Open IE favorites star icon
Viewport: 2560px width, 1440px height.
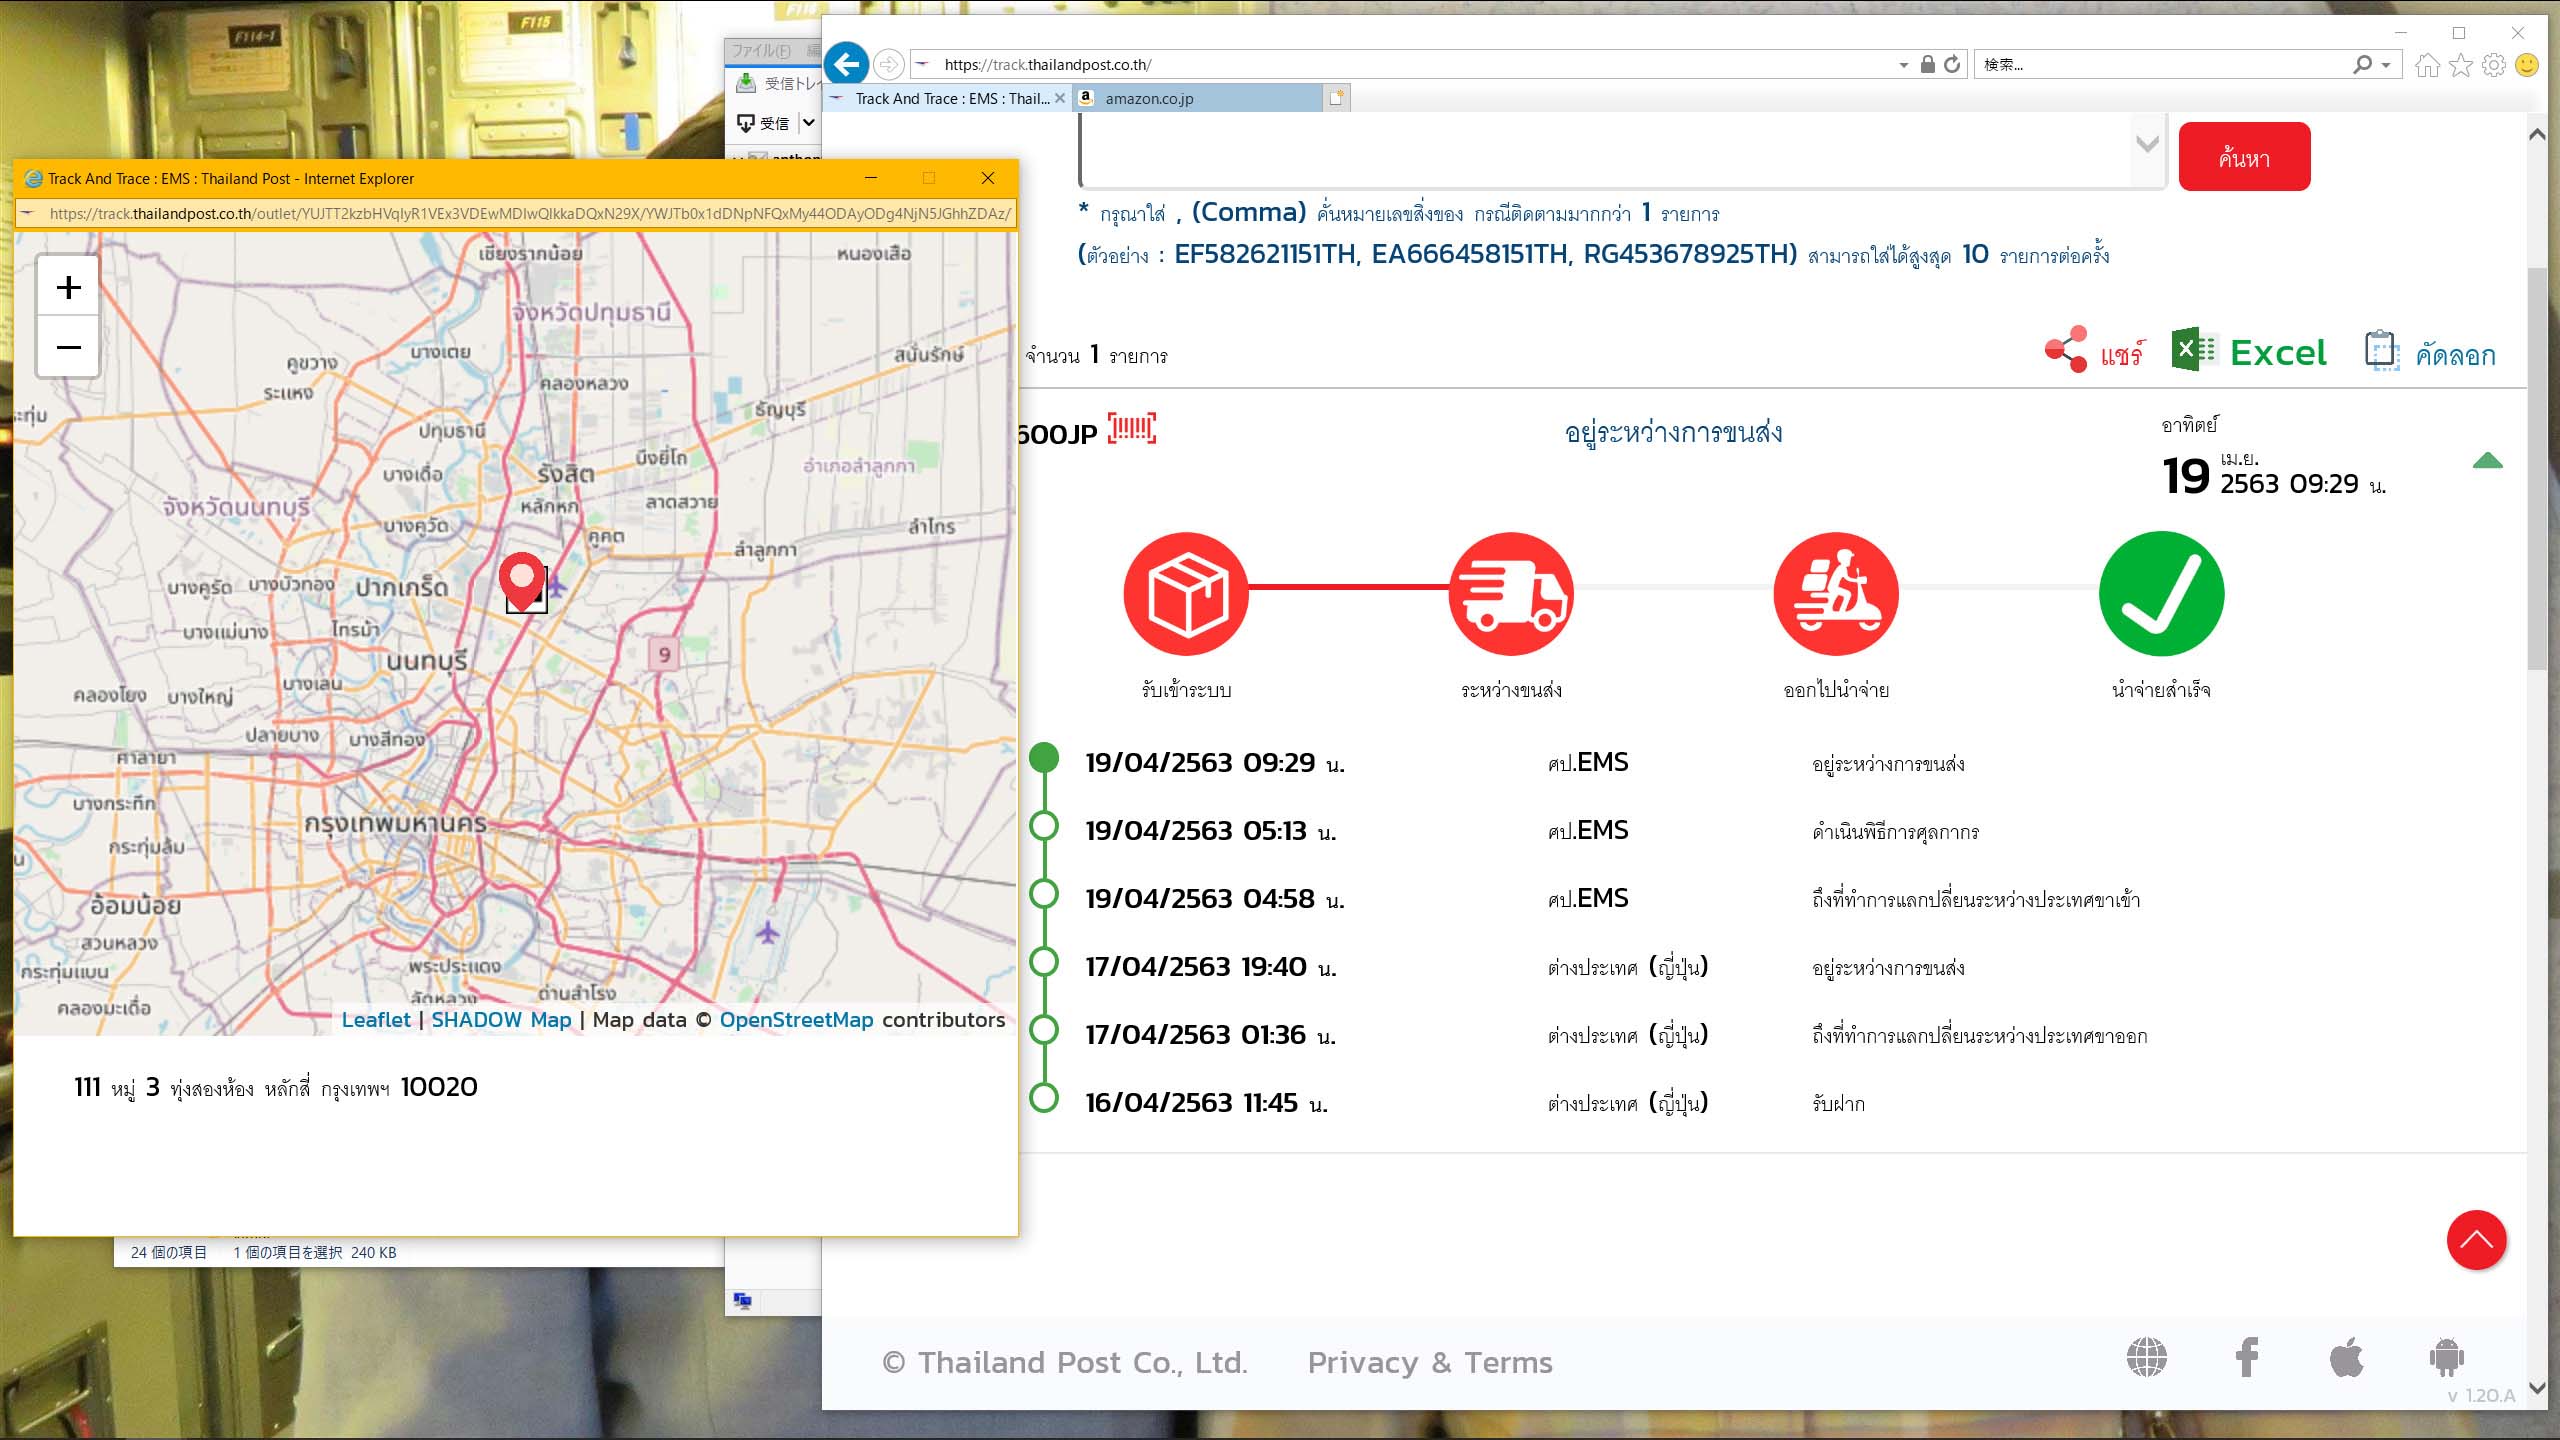click(x=2461, y=65)
